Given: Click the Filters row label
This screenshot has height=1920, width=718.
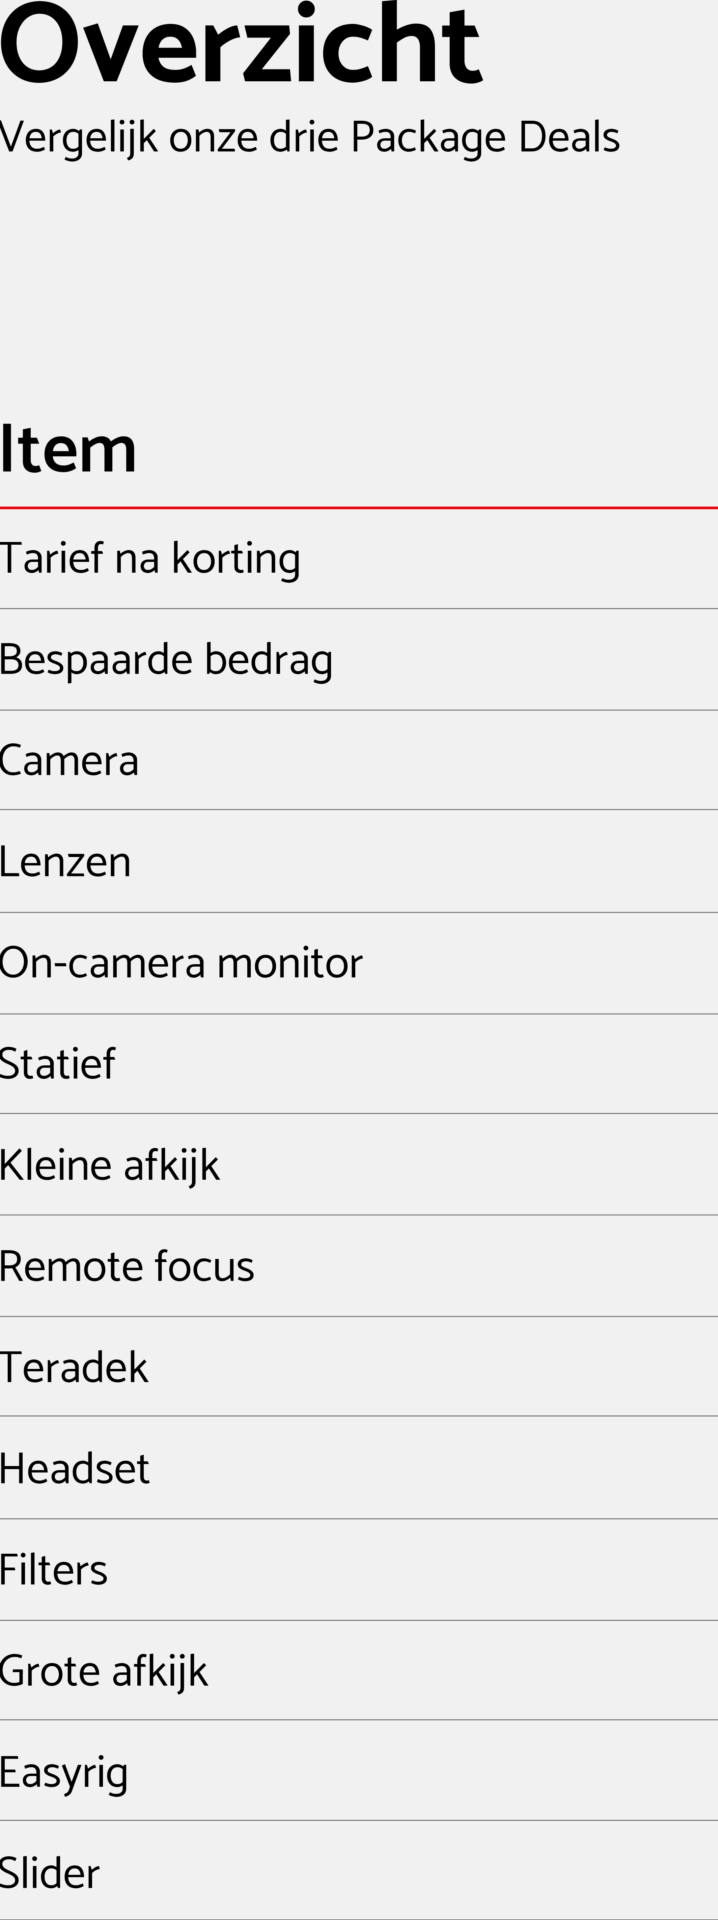Looking at the screenshot, I should coord(54,1570).
